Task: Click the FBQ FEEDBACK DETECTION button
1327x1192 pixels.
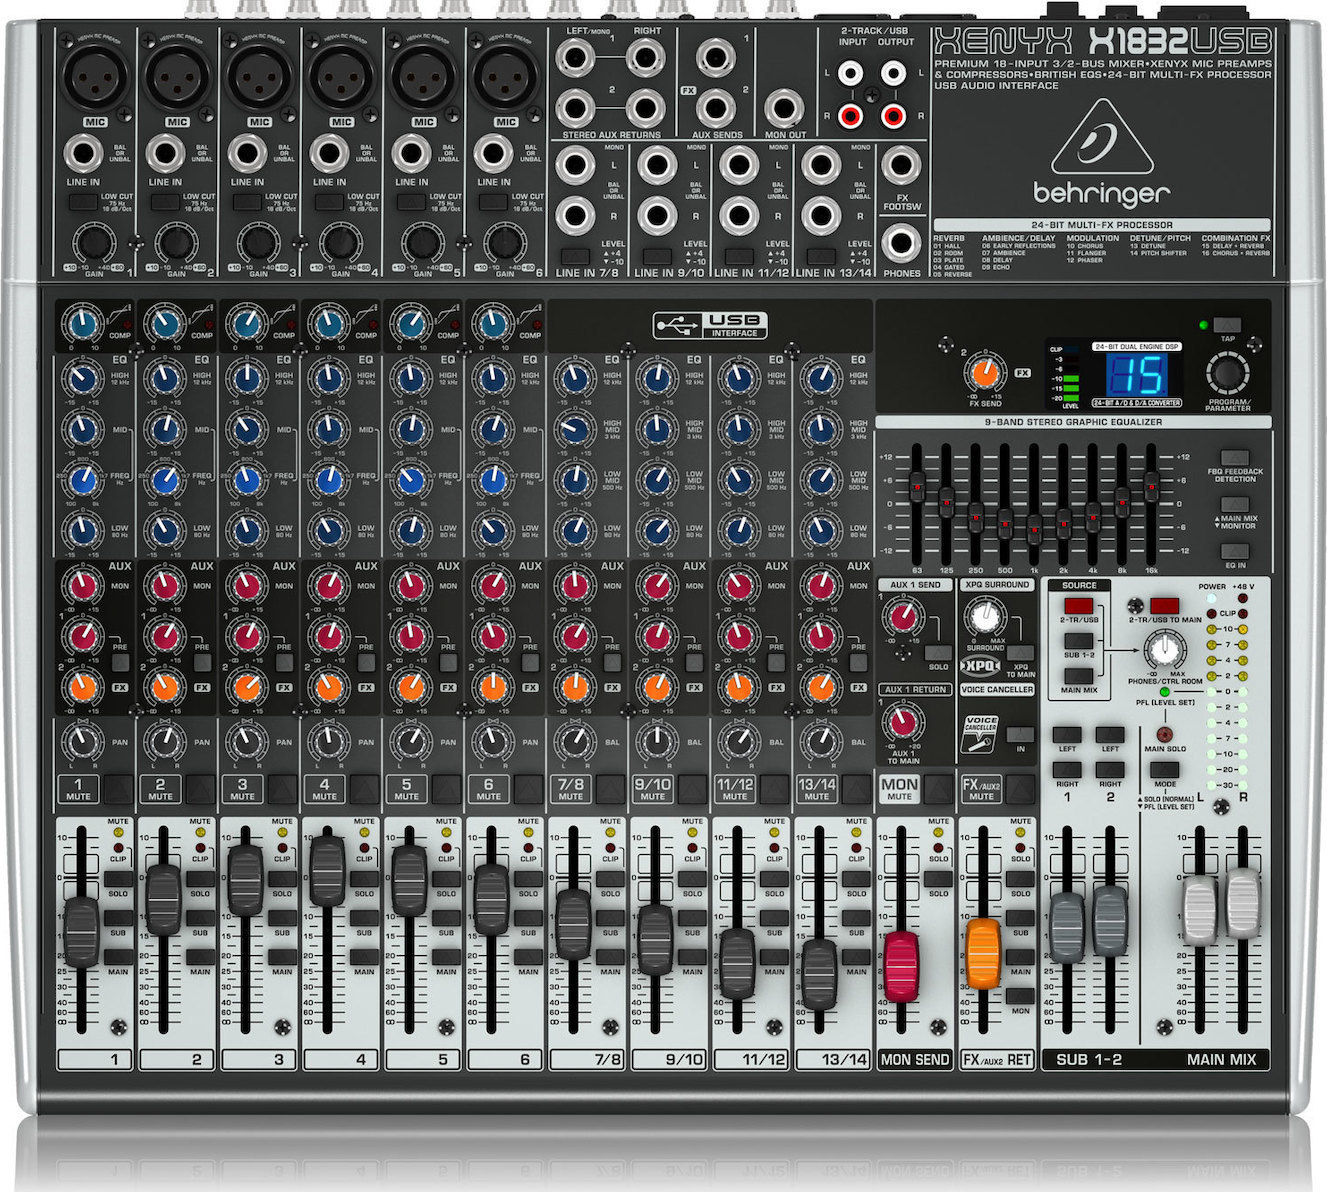Action: [1236, 457]
